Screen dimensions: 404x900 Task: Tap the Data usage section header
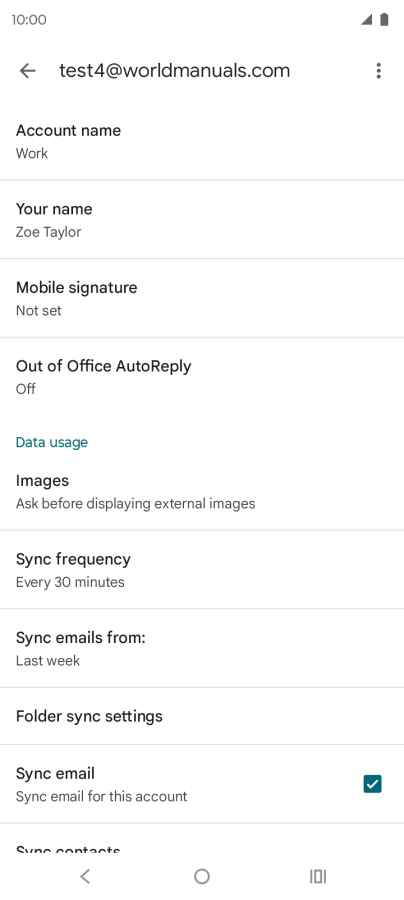(x=52, y=442)
